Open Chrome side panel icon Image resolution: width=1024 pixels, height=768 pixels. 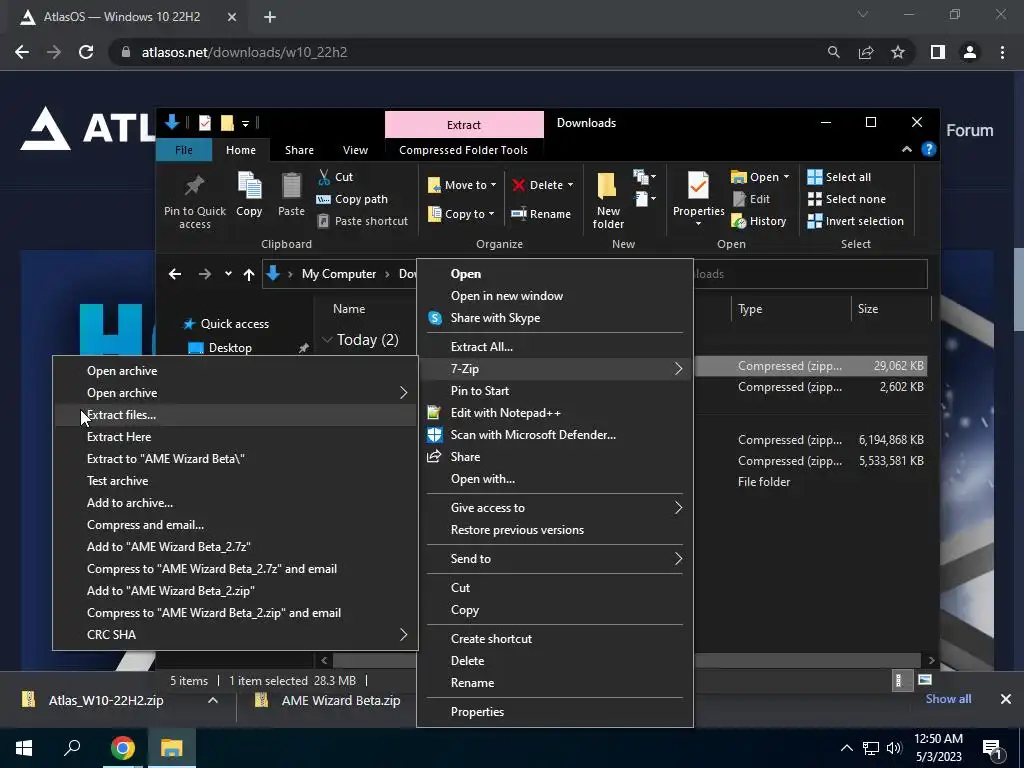point(937,52)
